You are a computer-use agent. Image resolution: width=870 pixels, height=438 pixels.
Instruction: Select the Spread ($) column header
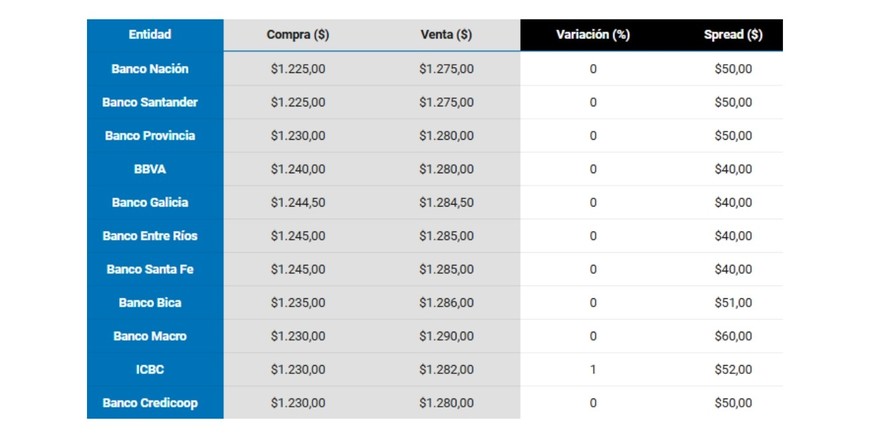point(733,35)
